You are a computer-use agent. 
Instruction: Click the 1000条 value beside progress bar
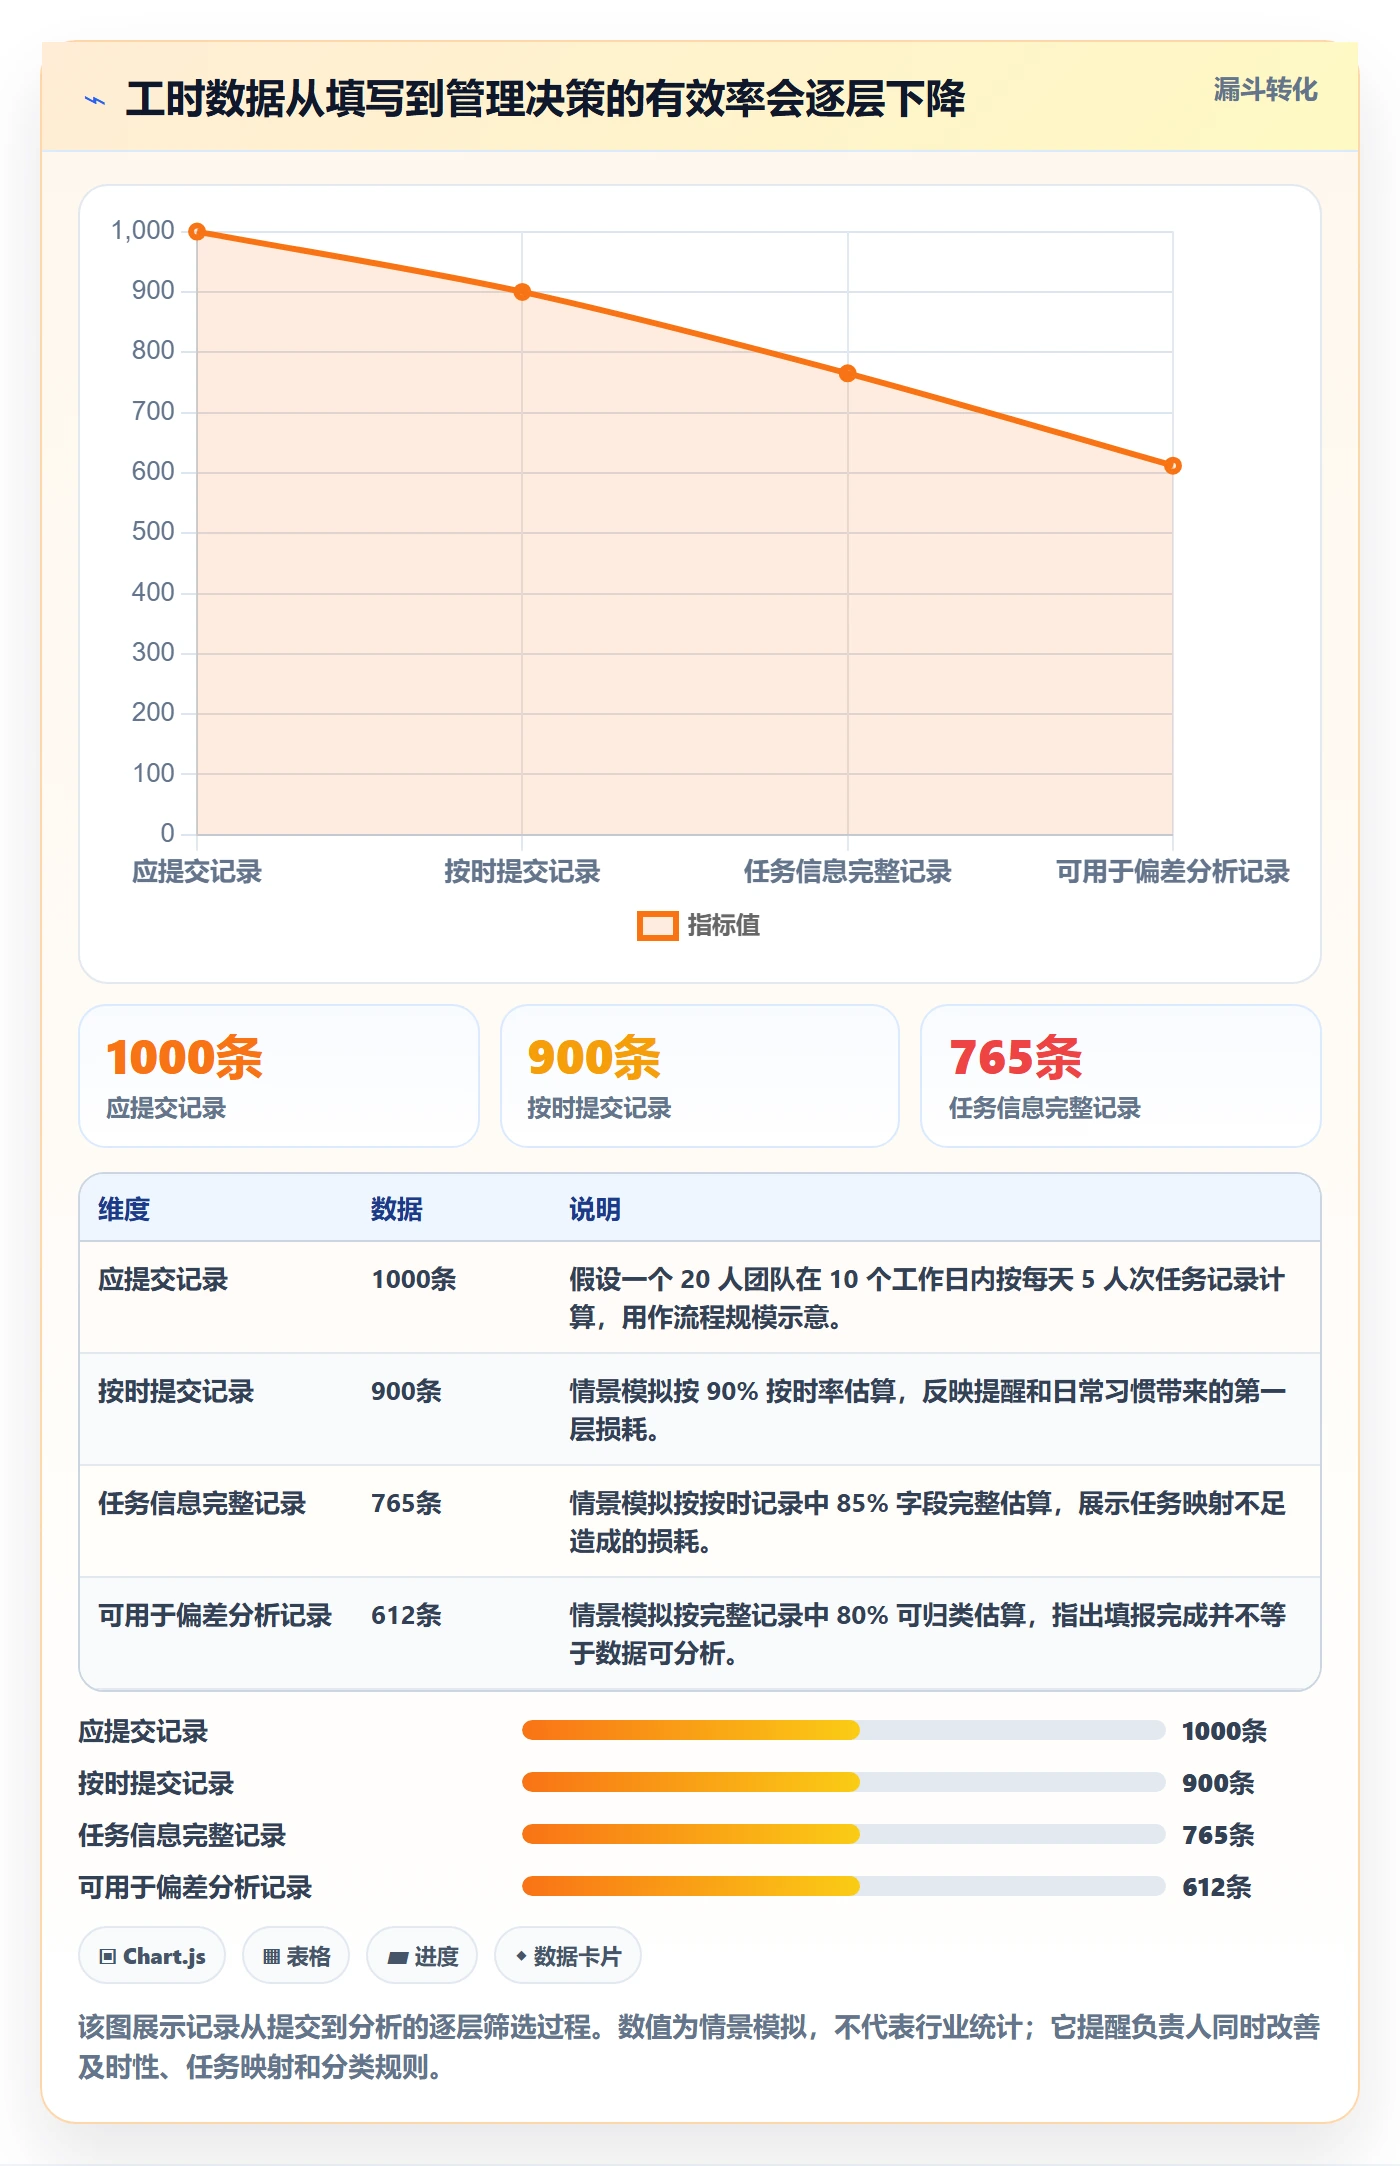click(1224, 1732)
